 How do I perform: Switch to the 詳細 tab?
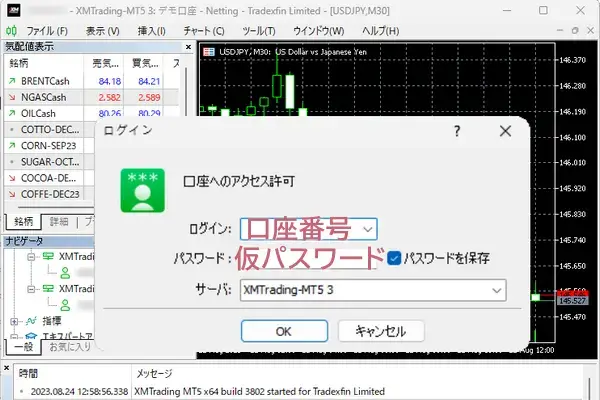pyautogui.click(x=59, y=222)
